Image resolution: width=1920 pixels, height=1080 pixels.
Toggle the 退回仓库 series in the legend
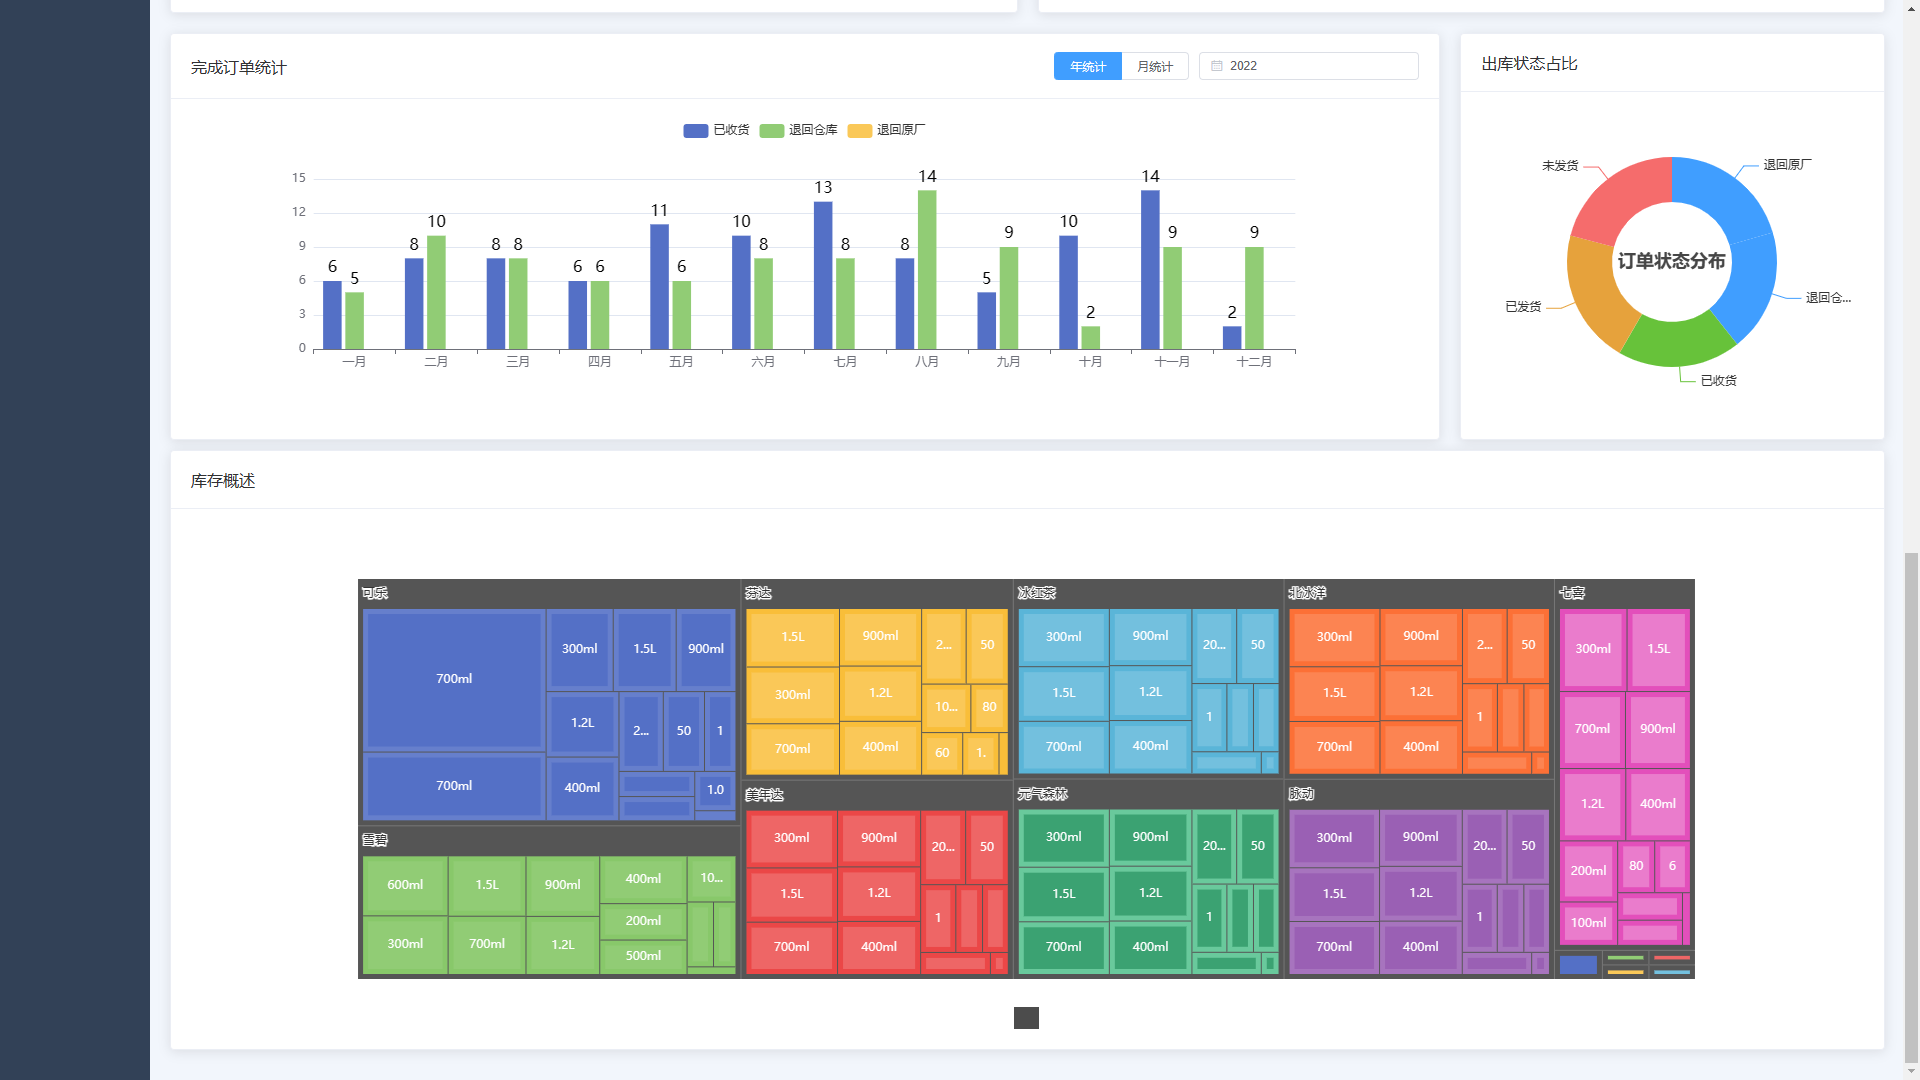800,129
